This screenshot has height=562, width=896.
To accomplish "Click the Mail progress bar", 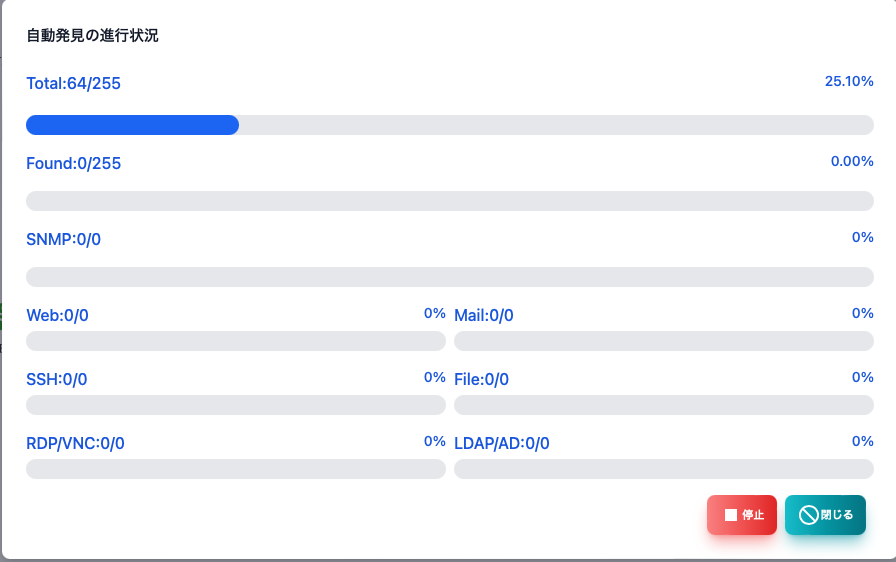I will 664,341.
